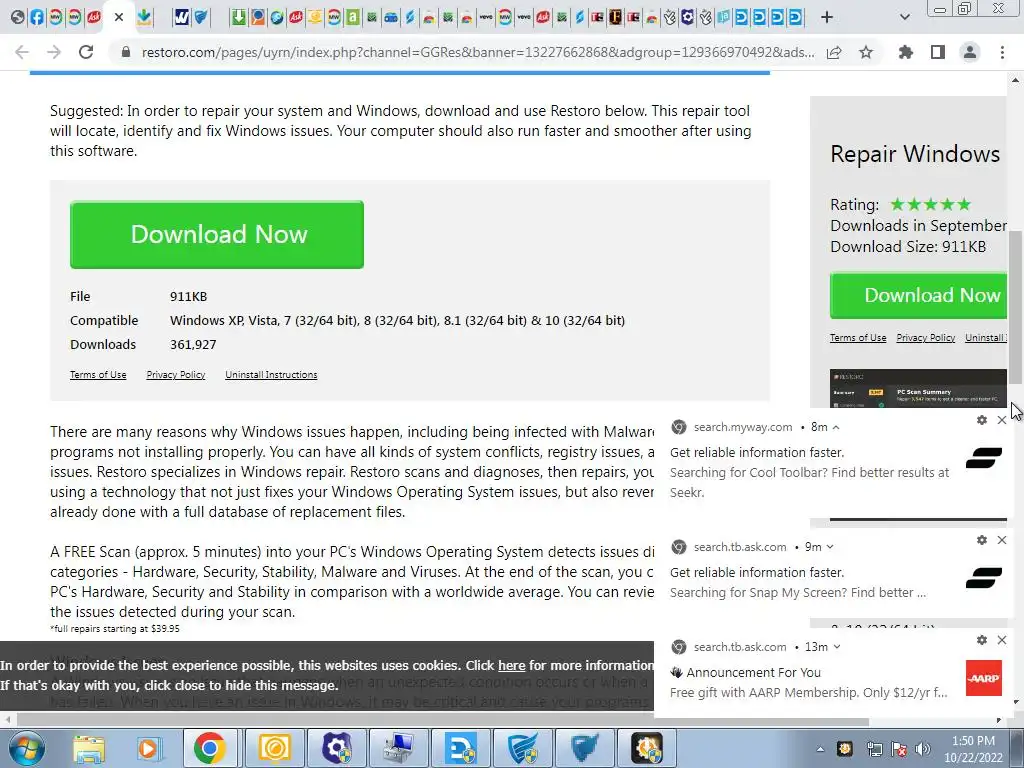Viewport: 1024px width, 768px height.
Task: Click the vertical page scrollbar thumb
Action: click(1015, 307)
